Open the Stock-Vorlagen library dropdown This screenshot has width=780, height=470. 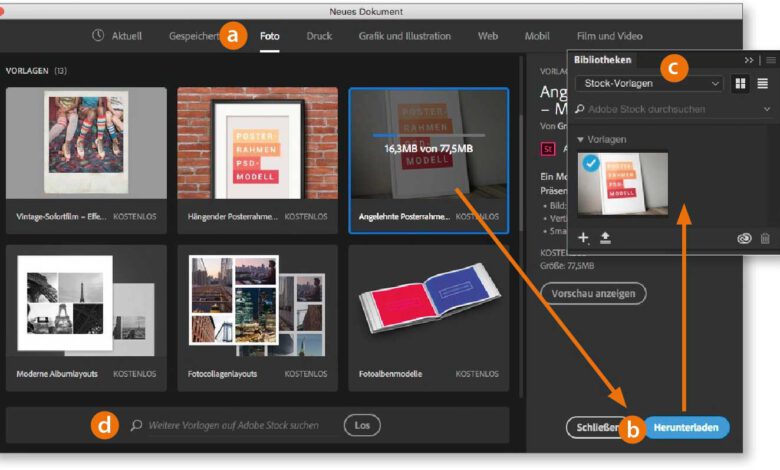649,83
